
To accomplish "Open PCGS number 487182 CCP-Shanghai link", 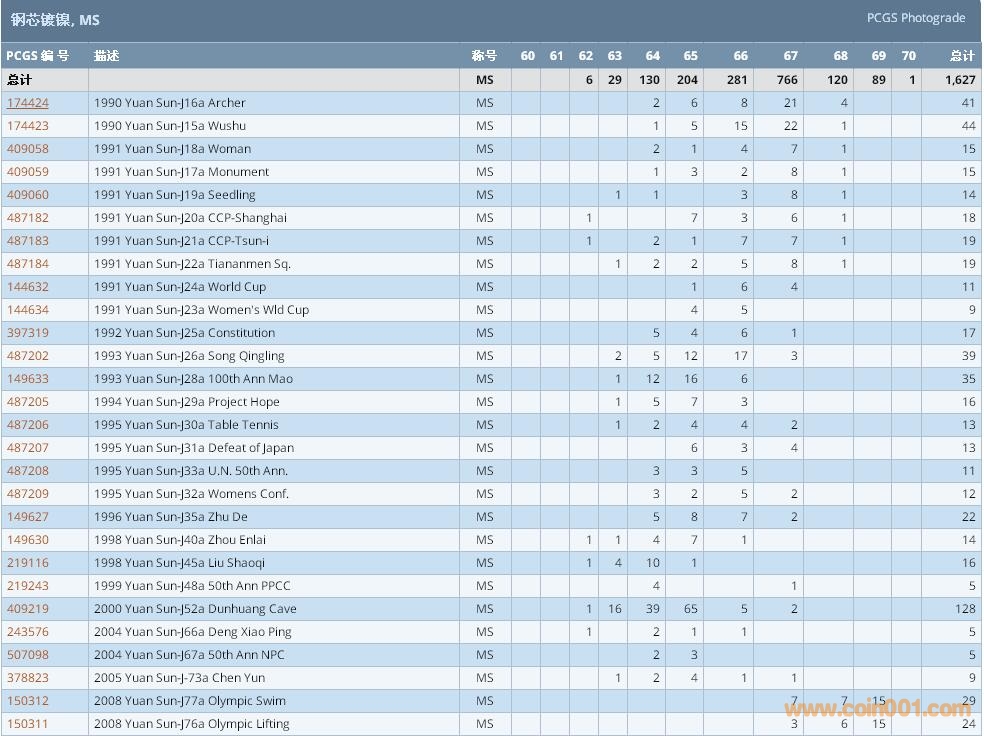I will pos(28,218).
